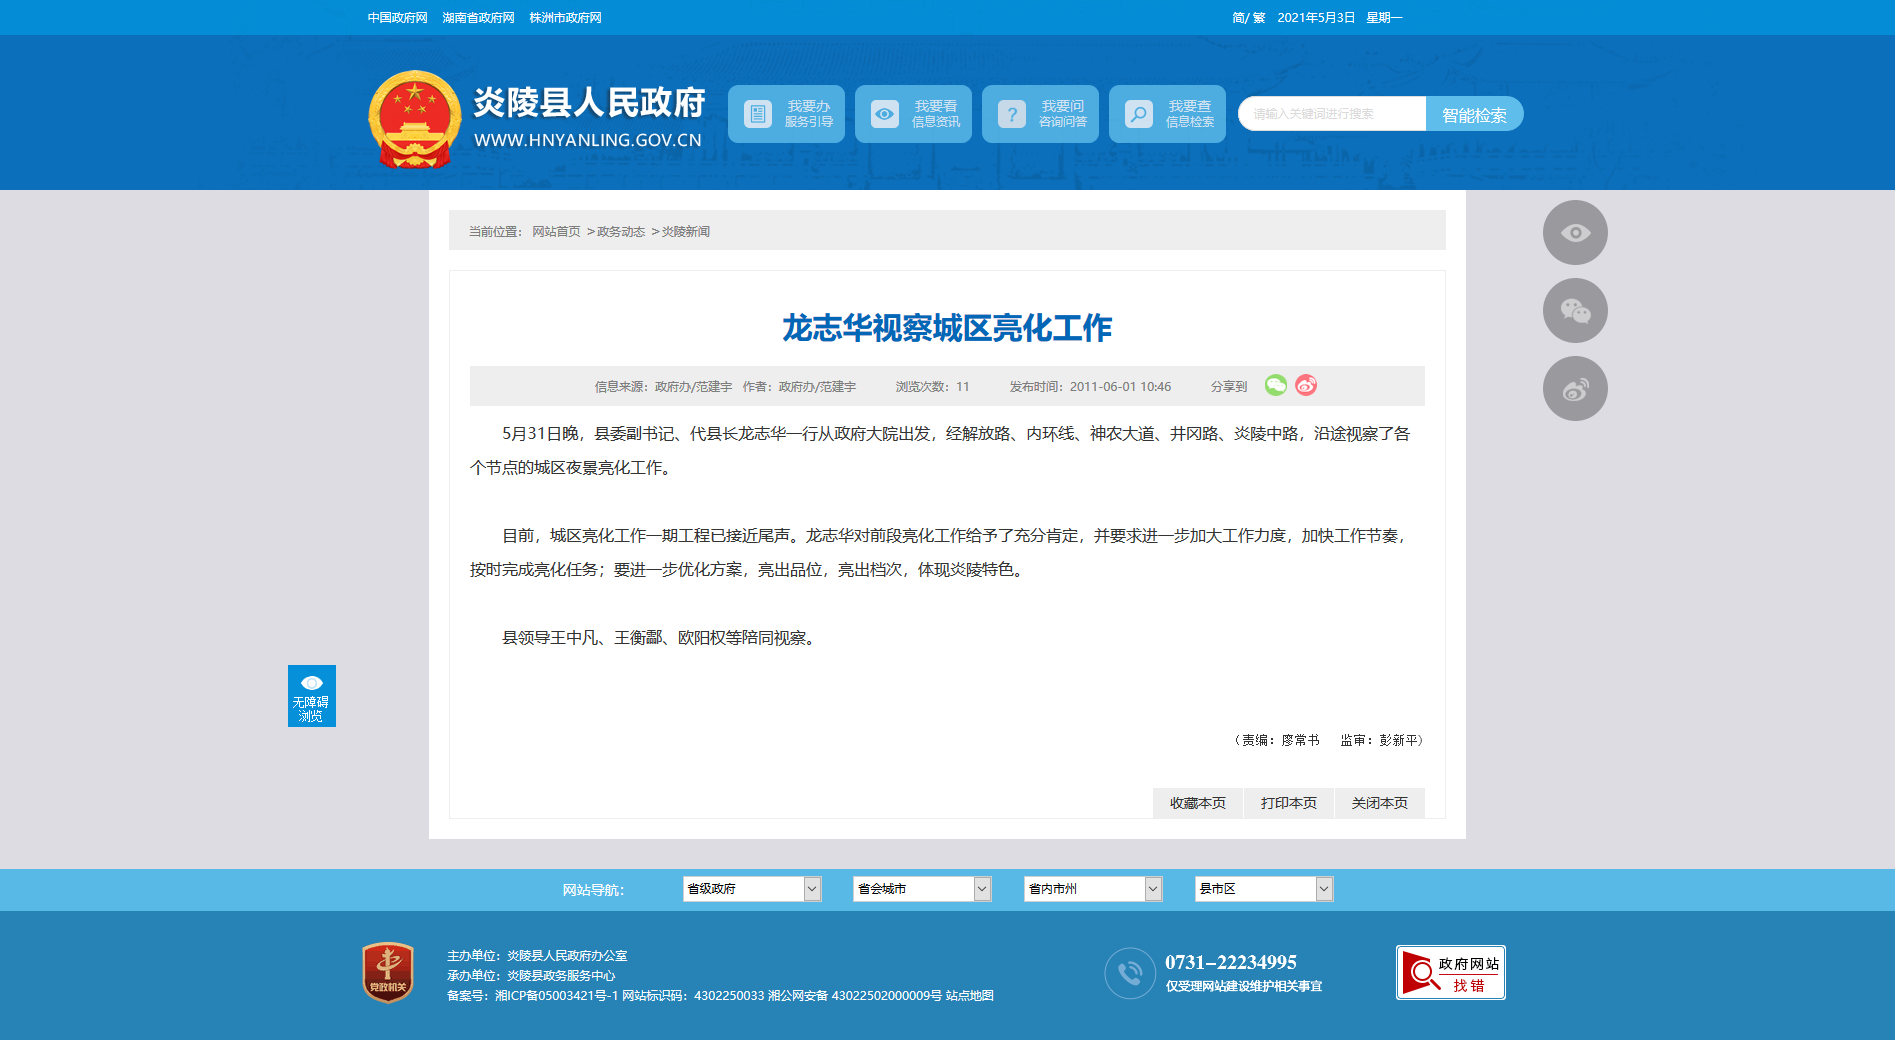1895x1040 pixels.
Task: Open the gray Weibo circle on right sidebar
Action: pos(1575,389)
